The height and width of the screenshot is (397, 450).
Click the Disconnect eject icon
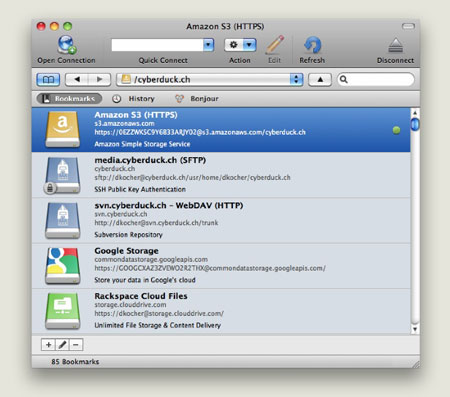point(395,46)
